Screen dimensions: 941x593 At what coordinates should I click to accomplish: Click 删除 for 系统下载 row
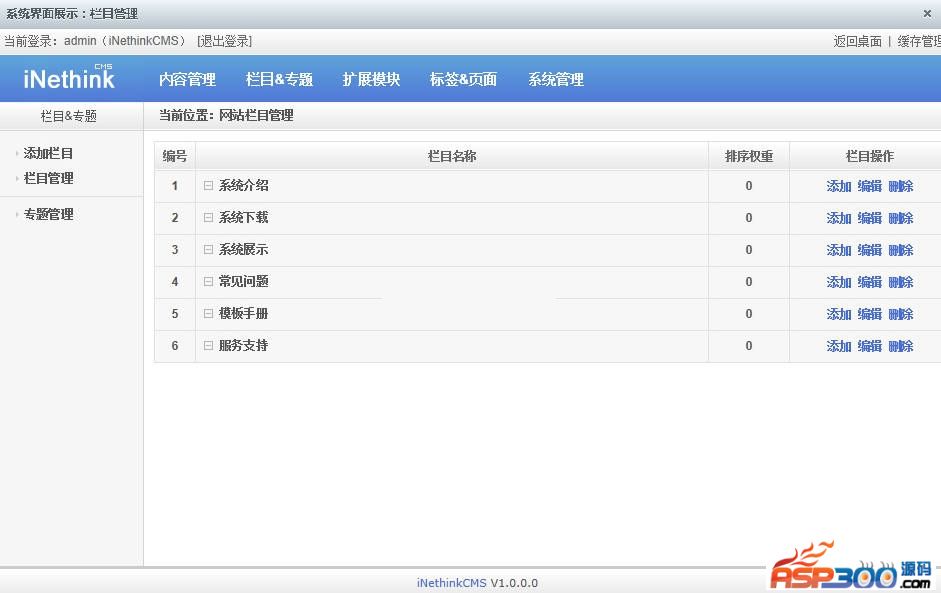coord(901,218)
